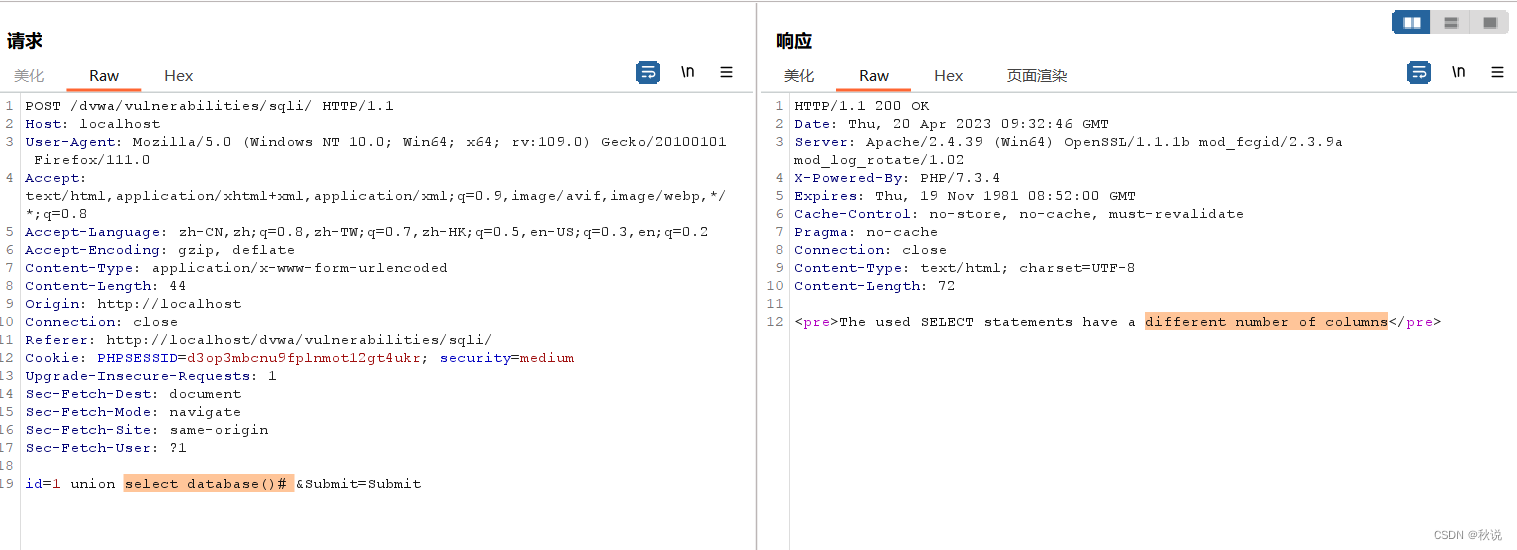Click the &Submit=Submit body parameter
The width and height of the screenshot is (1517, 550).
point(359,484)
